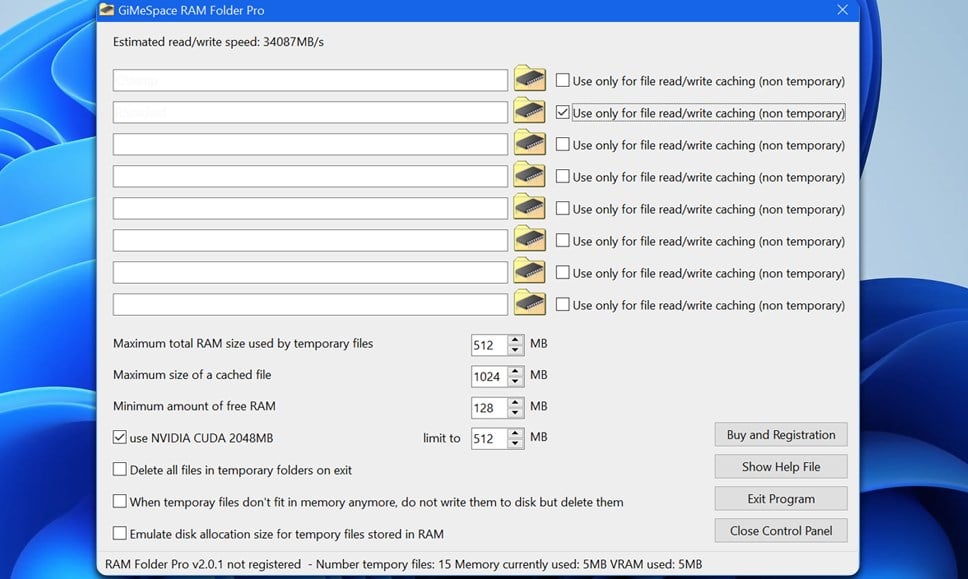Image resolution: width=968 pixels, height=579 pixels.
Task: Increase Minimum amount of free RAM value
Action: (515, 402)
